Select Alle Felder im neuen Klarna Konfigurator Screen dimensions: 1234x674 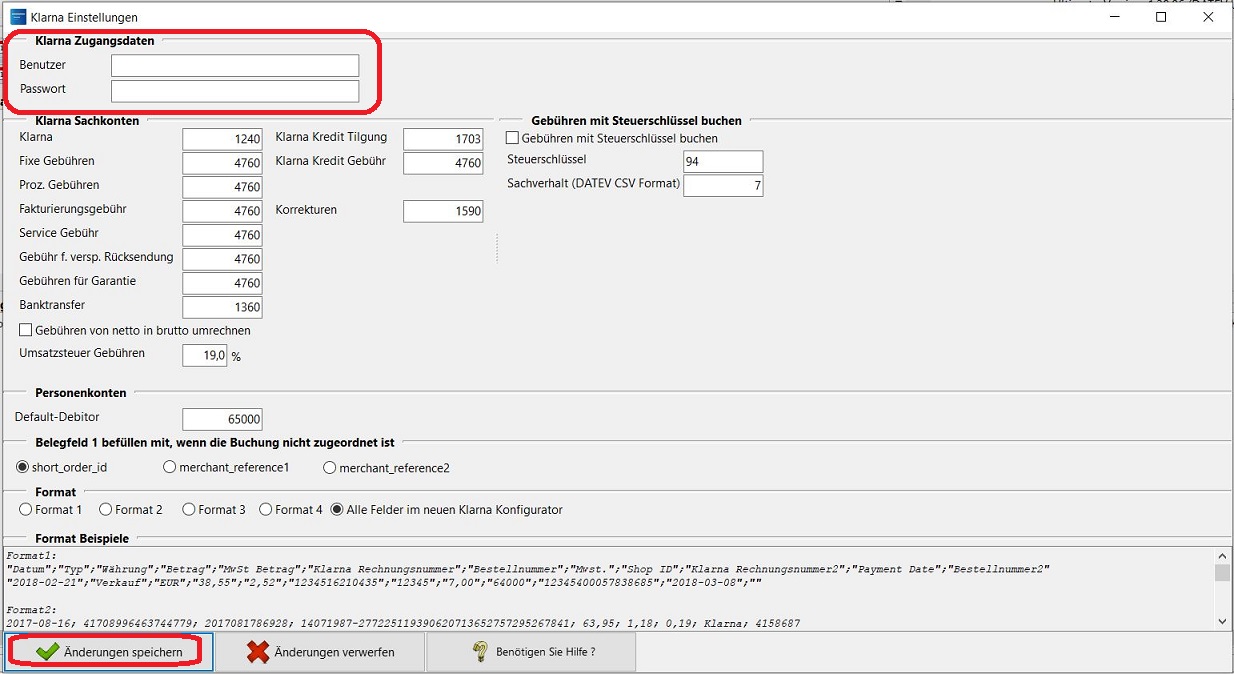coord(337,509)
